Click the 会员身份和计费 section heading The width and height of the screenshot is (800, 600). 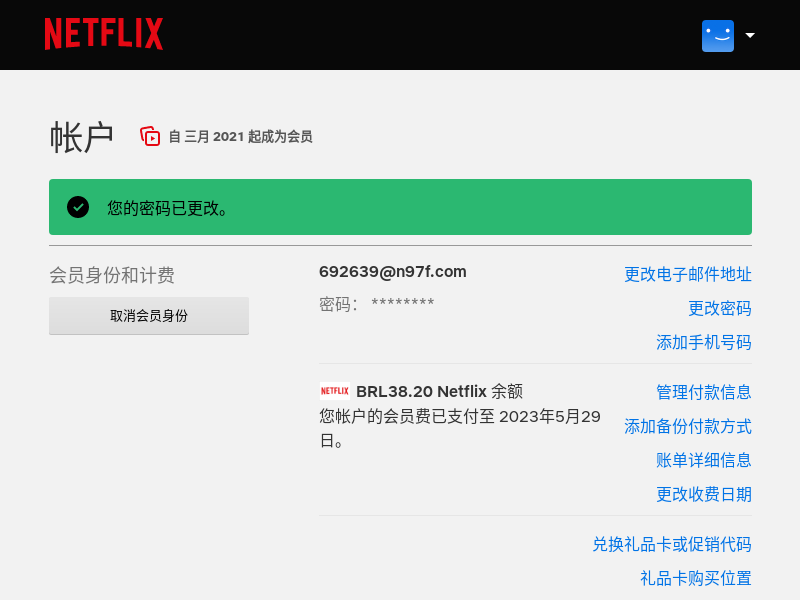112,276
